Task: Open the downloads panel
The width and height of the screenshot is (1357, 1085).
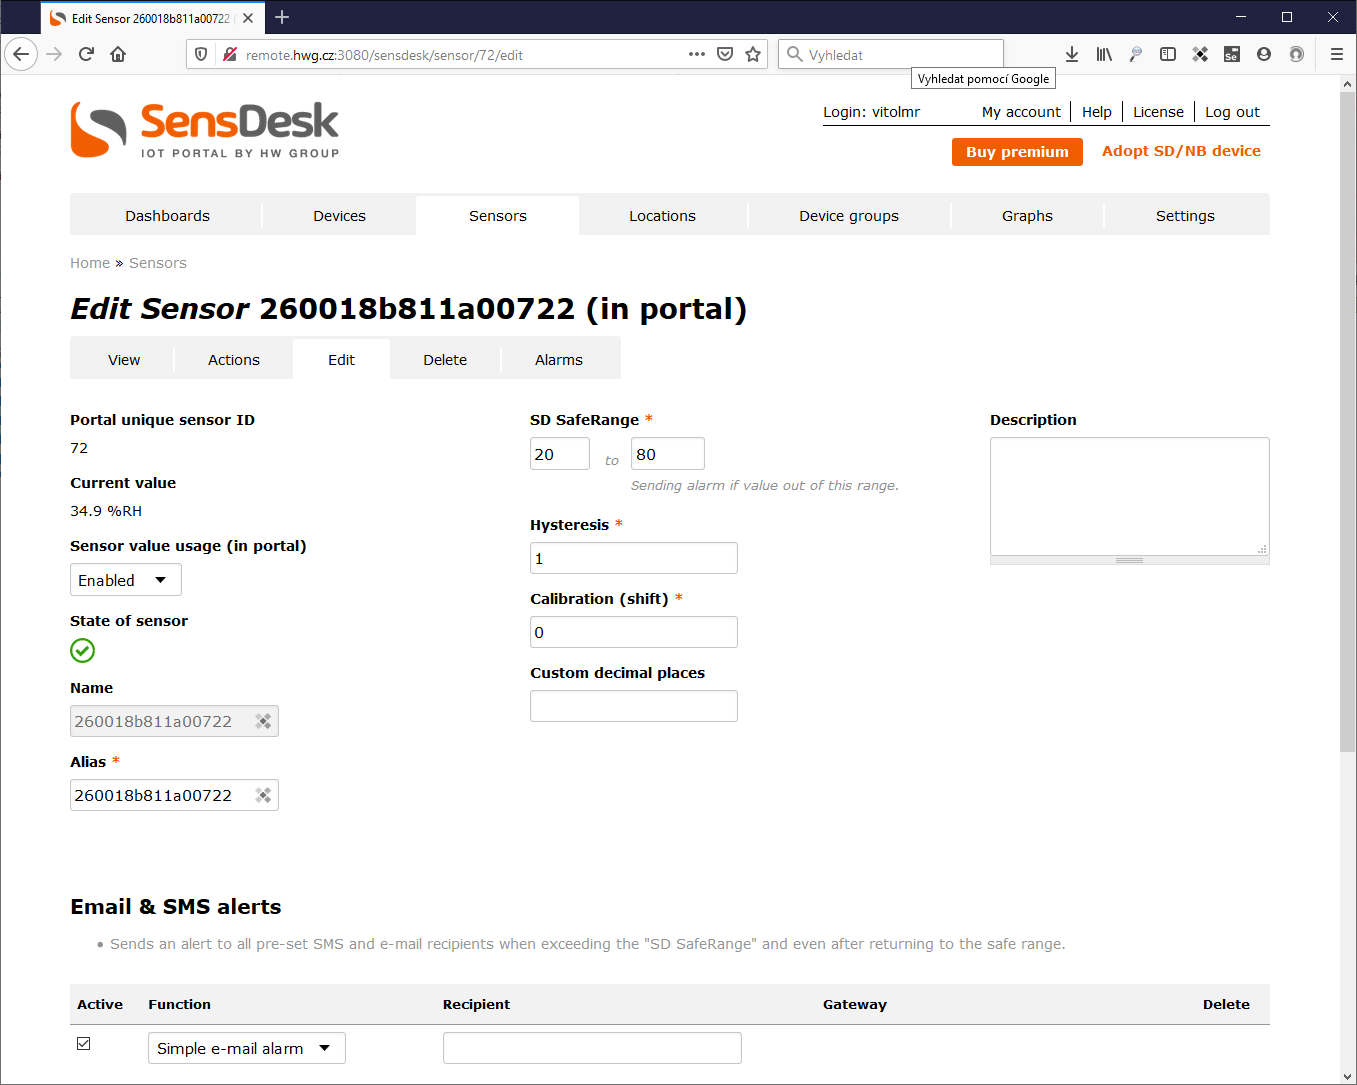Action: [x=1072, y=54]
